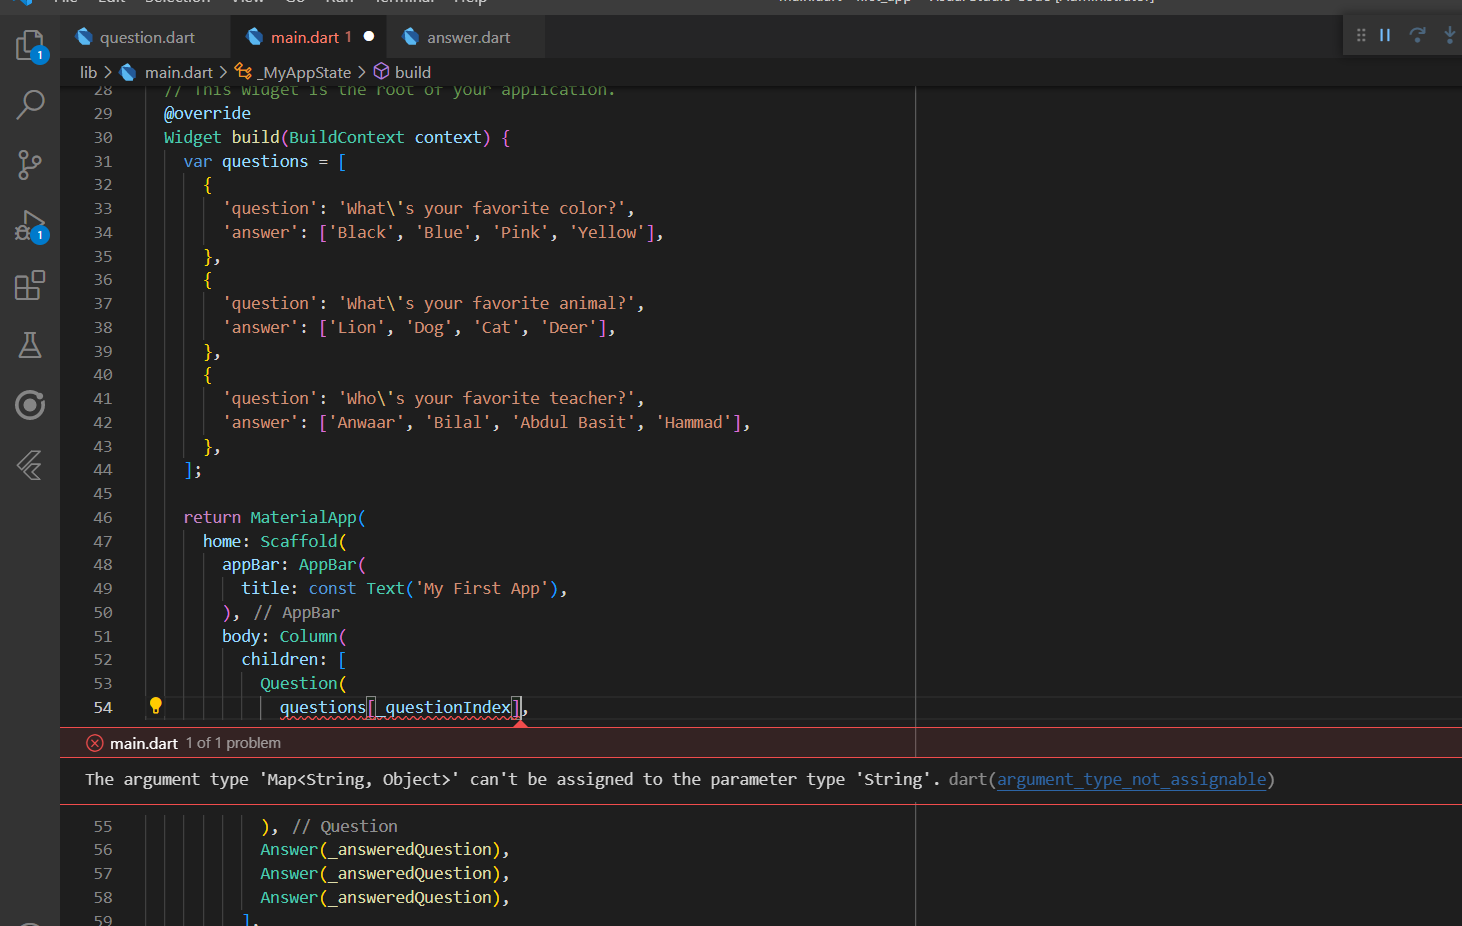Click the "title: const Text('My First App')" line
This screenshot has width=1462, height=926.
(x=404, y=588)
